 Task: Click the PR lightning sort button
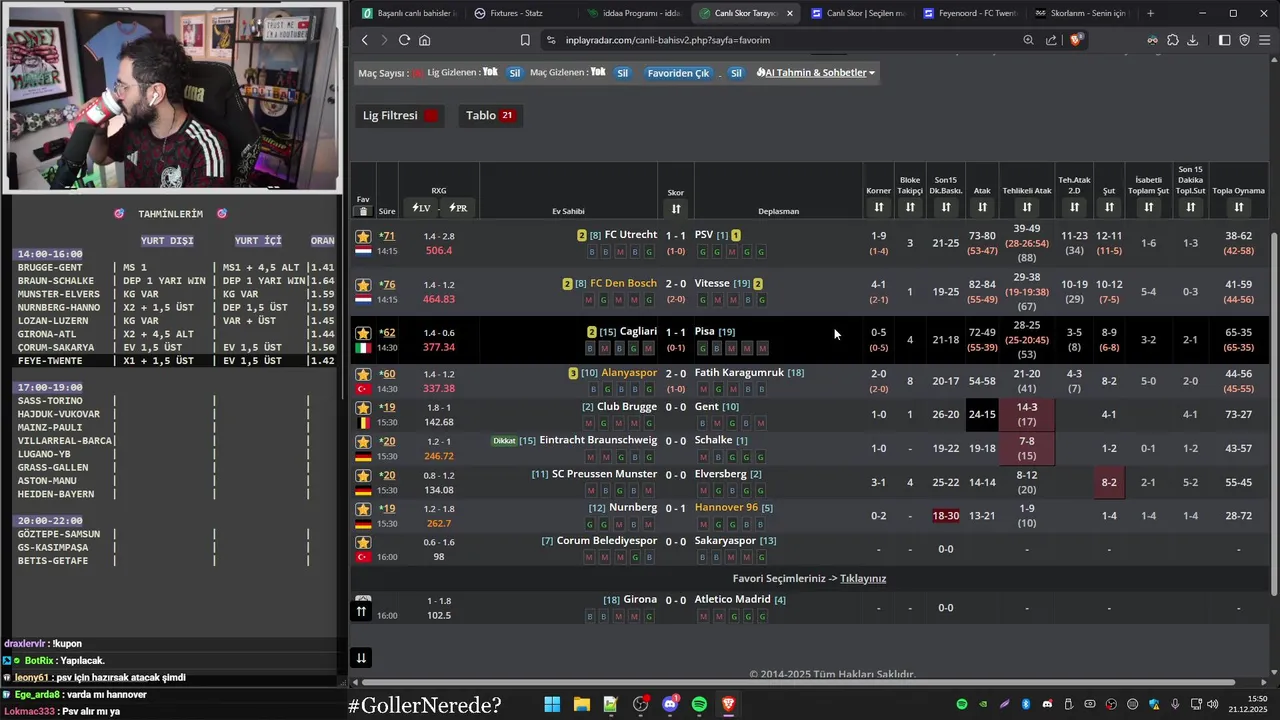tap(458, 208)
